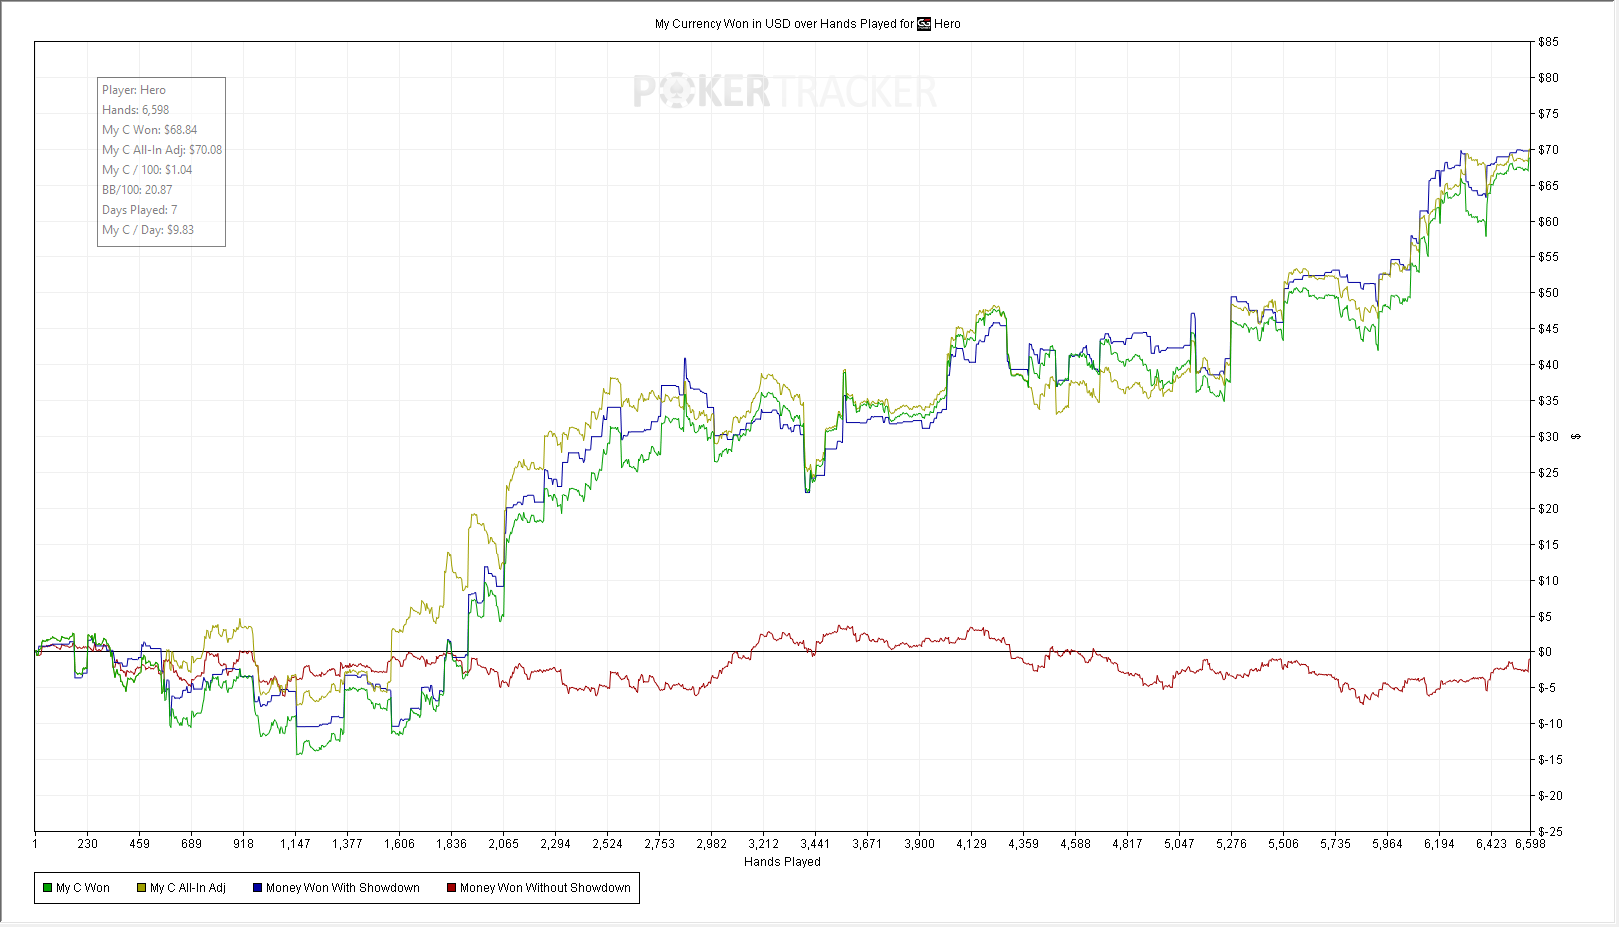Click the "2,524" x-axis tick label
Screen dimensions: 1619x927
tap(608, 844)
